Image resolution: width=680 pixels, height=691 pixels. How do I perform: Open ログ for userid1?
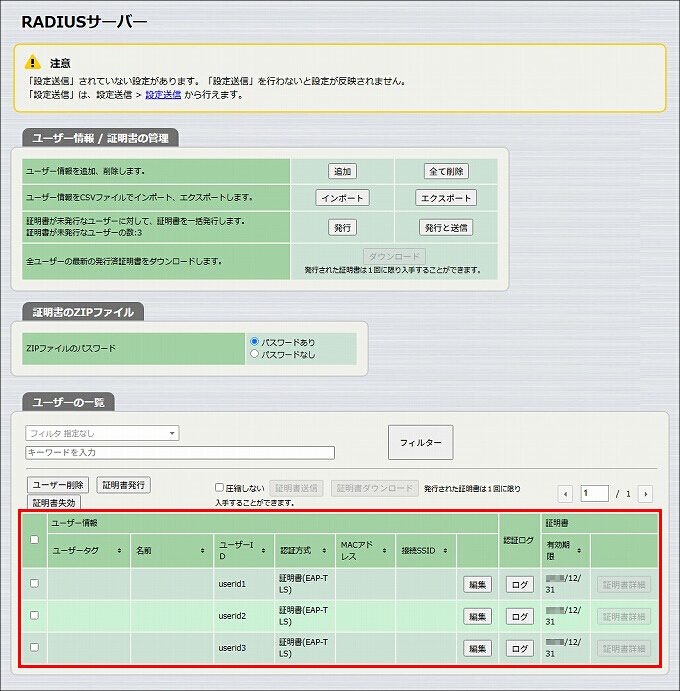point(520,585)
